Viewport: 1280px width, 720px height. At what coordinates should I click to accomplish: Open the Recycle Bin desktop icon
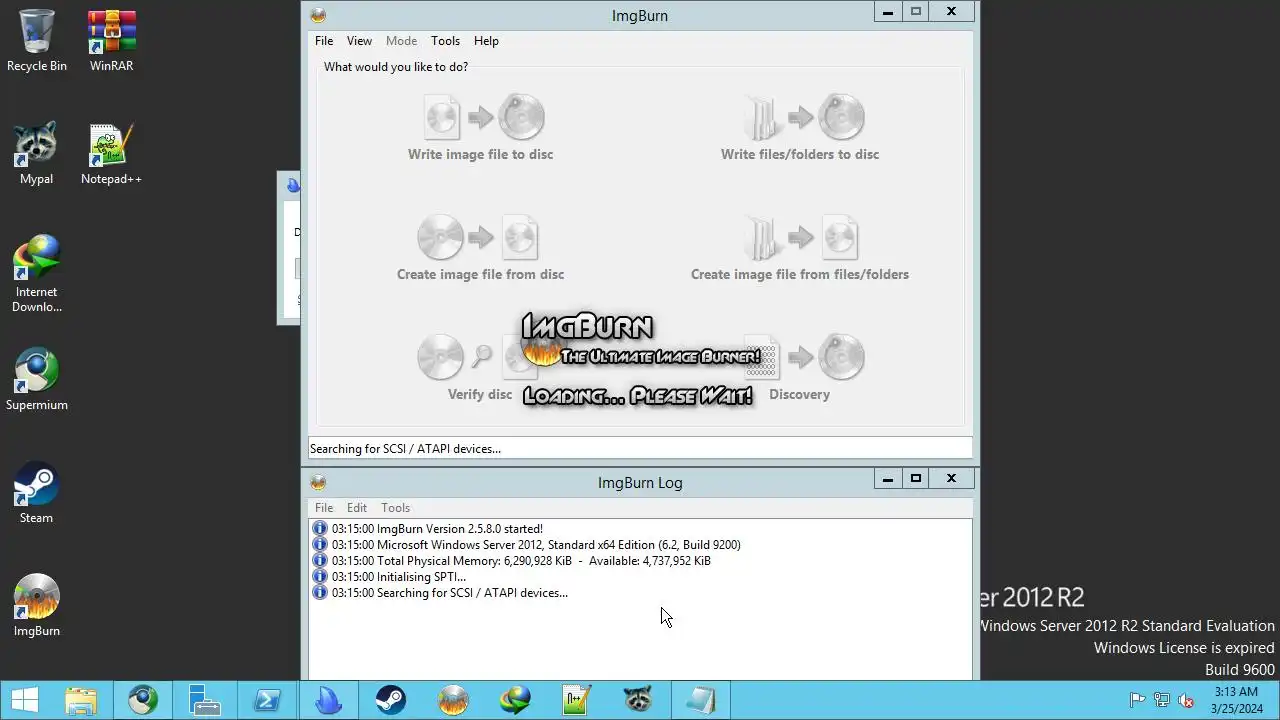pos(37,41)
